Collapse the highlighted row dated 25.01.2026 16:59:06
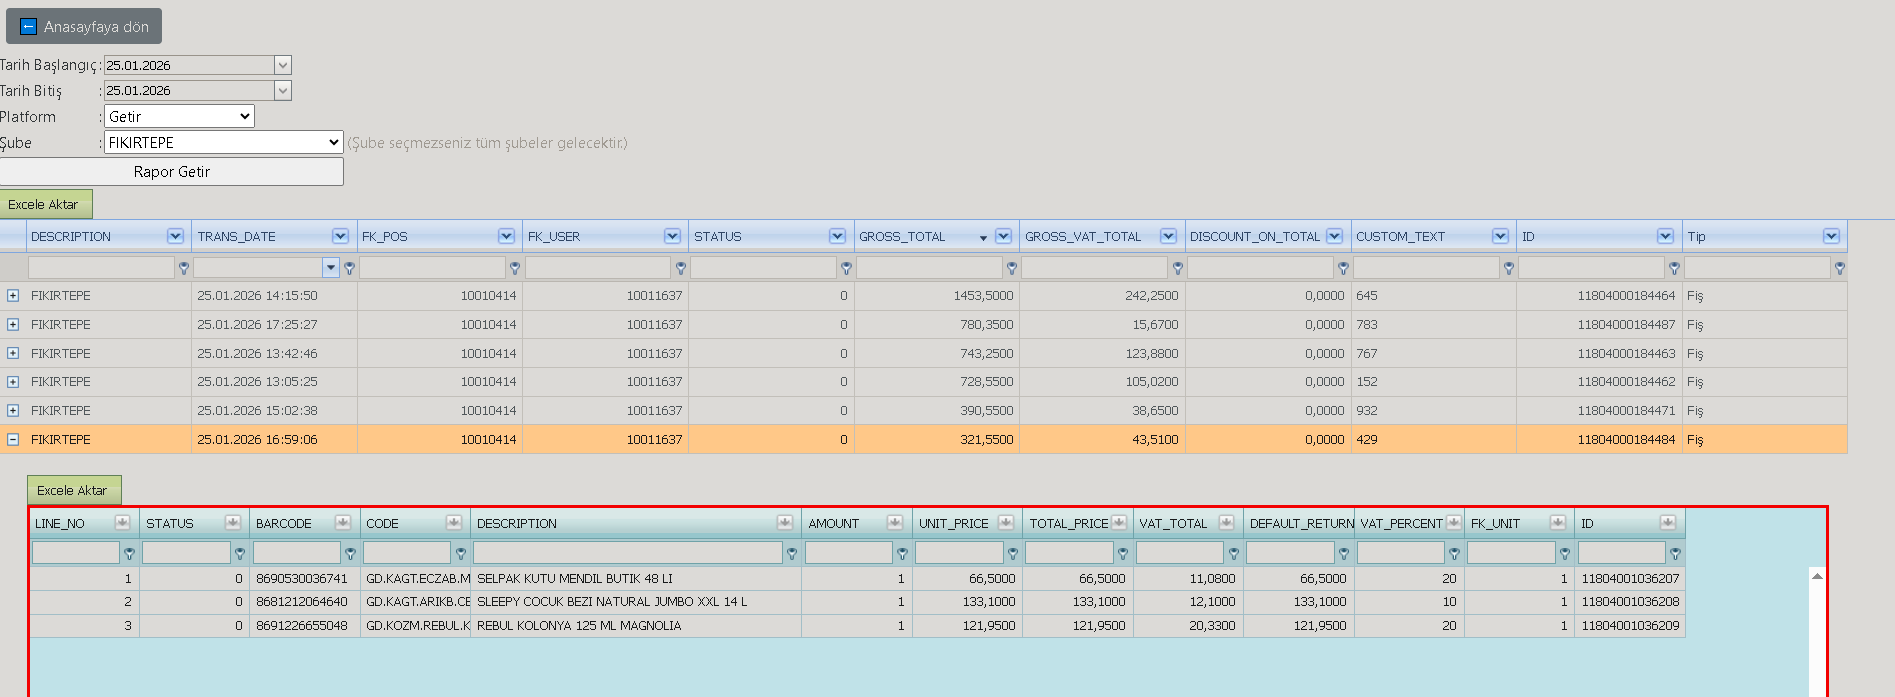Screen dimensions: 1895x697 [x=13, y=439]
